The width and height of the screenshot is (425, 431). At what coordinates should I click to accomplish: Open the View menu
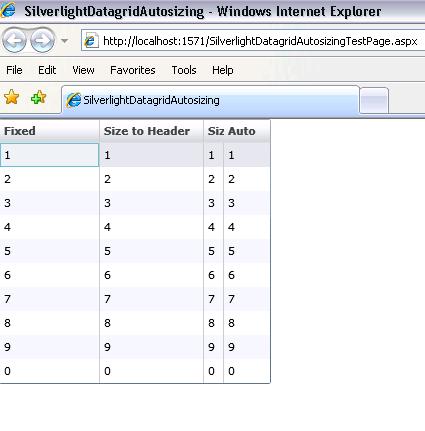click(x=83, y=70)
